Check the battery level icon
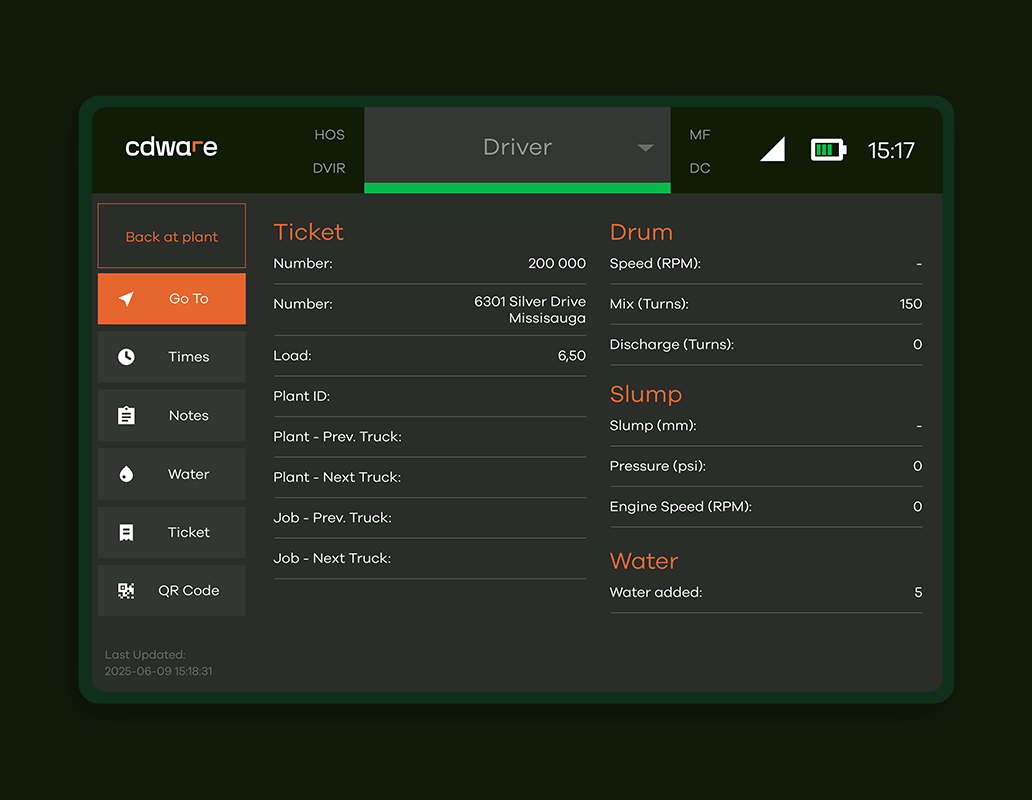 [x=829, y=150]
